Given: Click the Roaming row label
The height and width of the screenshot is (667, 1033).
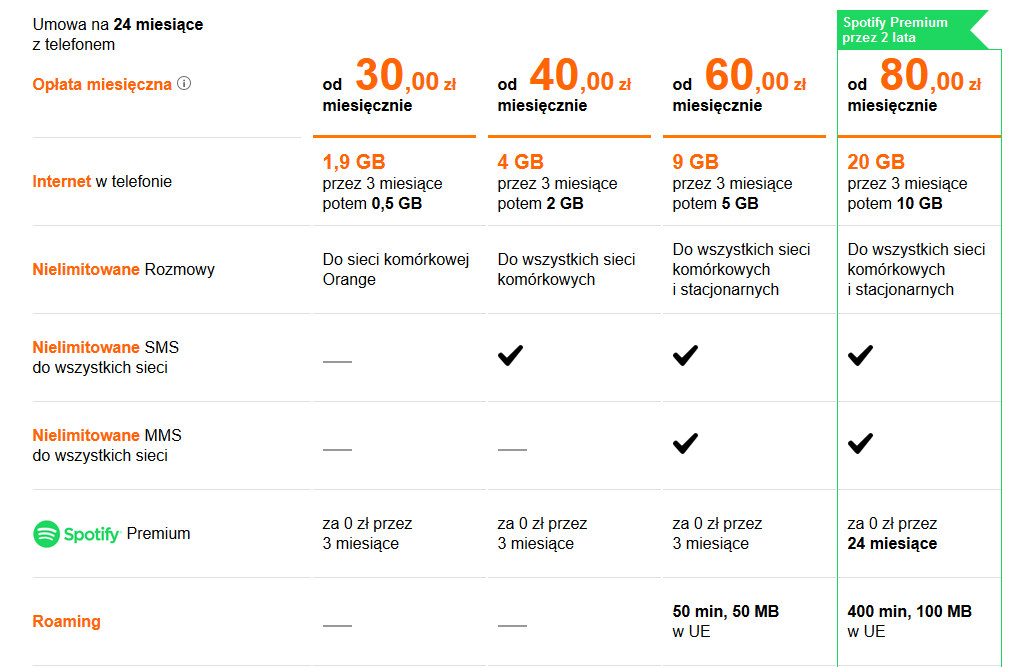Looking at the screenshot, I should tap(67, 622).
